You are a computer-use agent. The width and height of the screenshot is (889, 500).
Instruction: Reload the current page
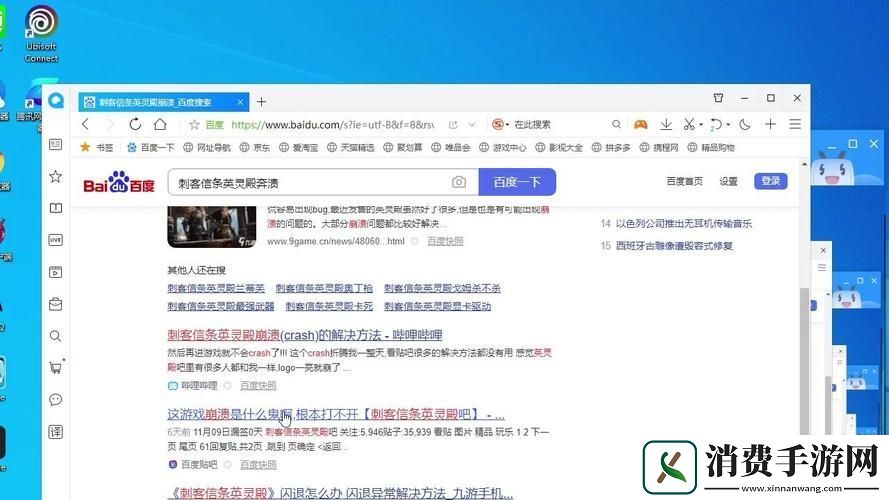[x=135, y=124]
